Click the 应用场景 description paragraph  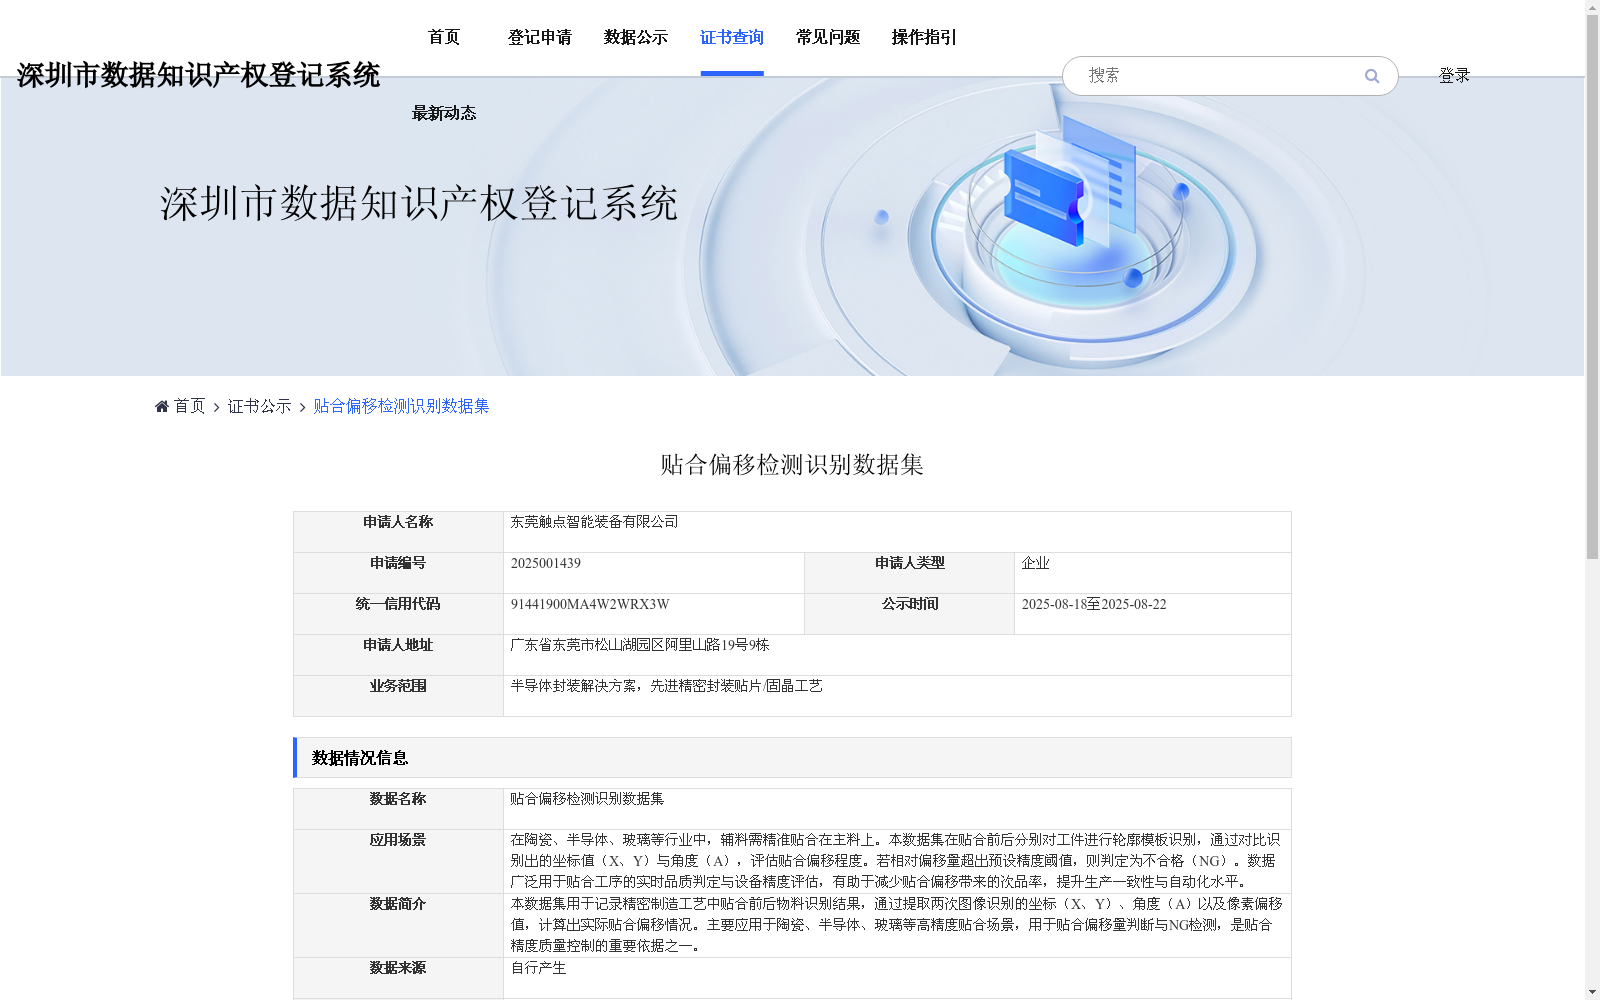(895, 861)
